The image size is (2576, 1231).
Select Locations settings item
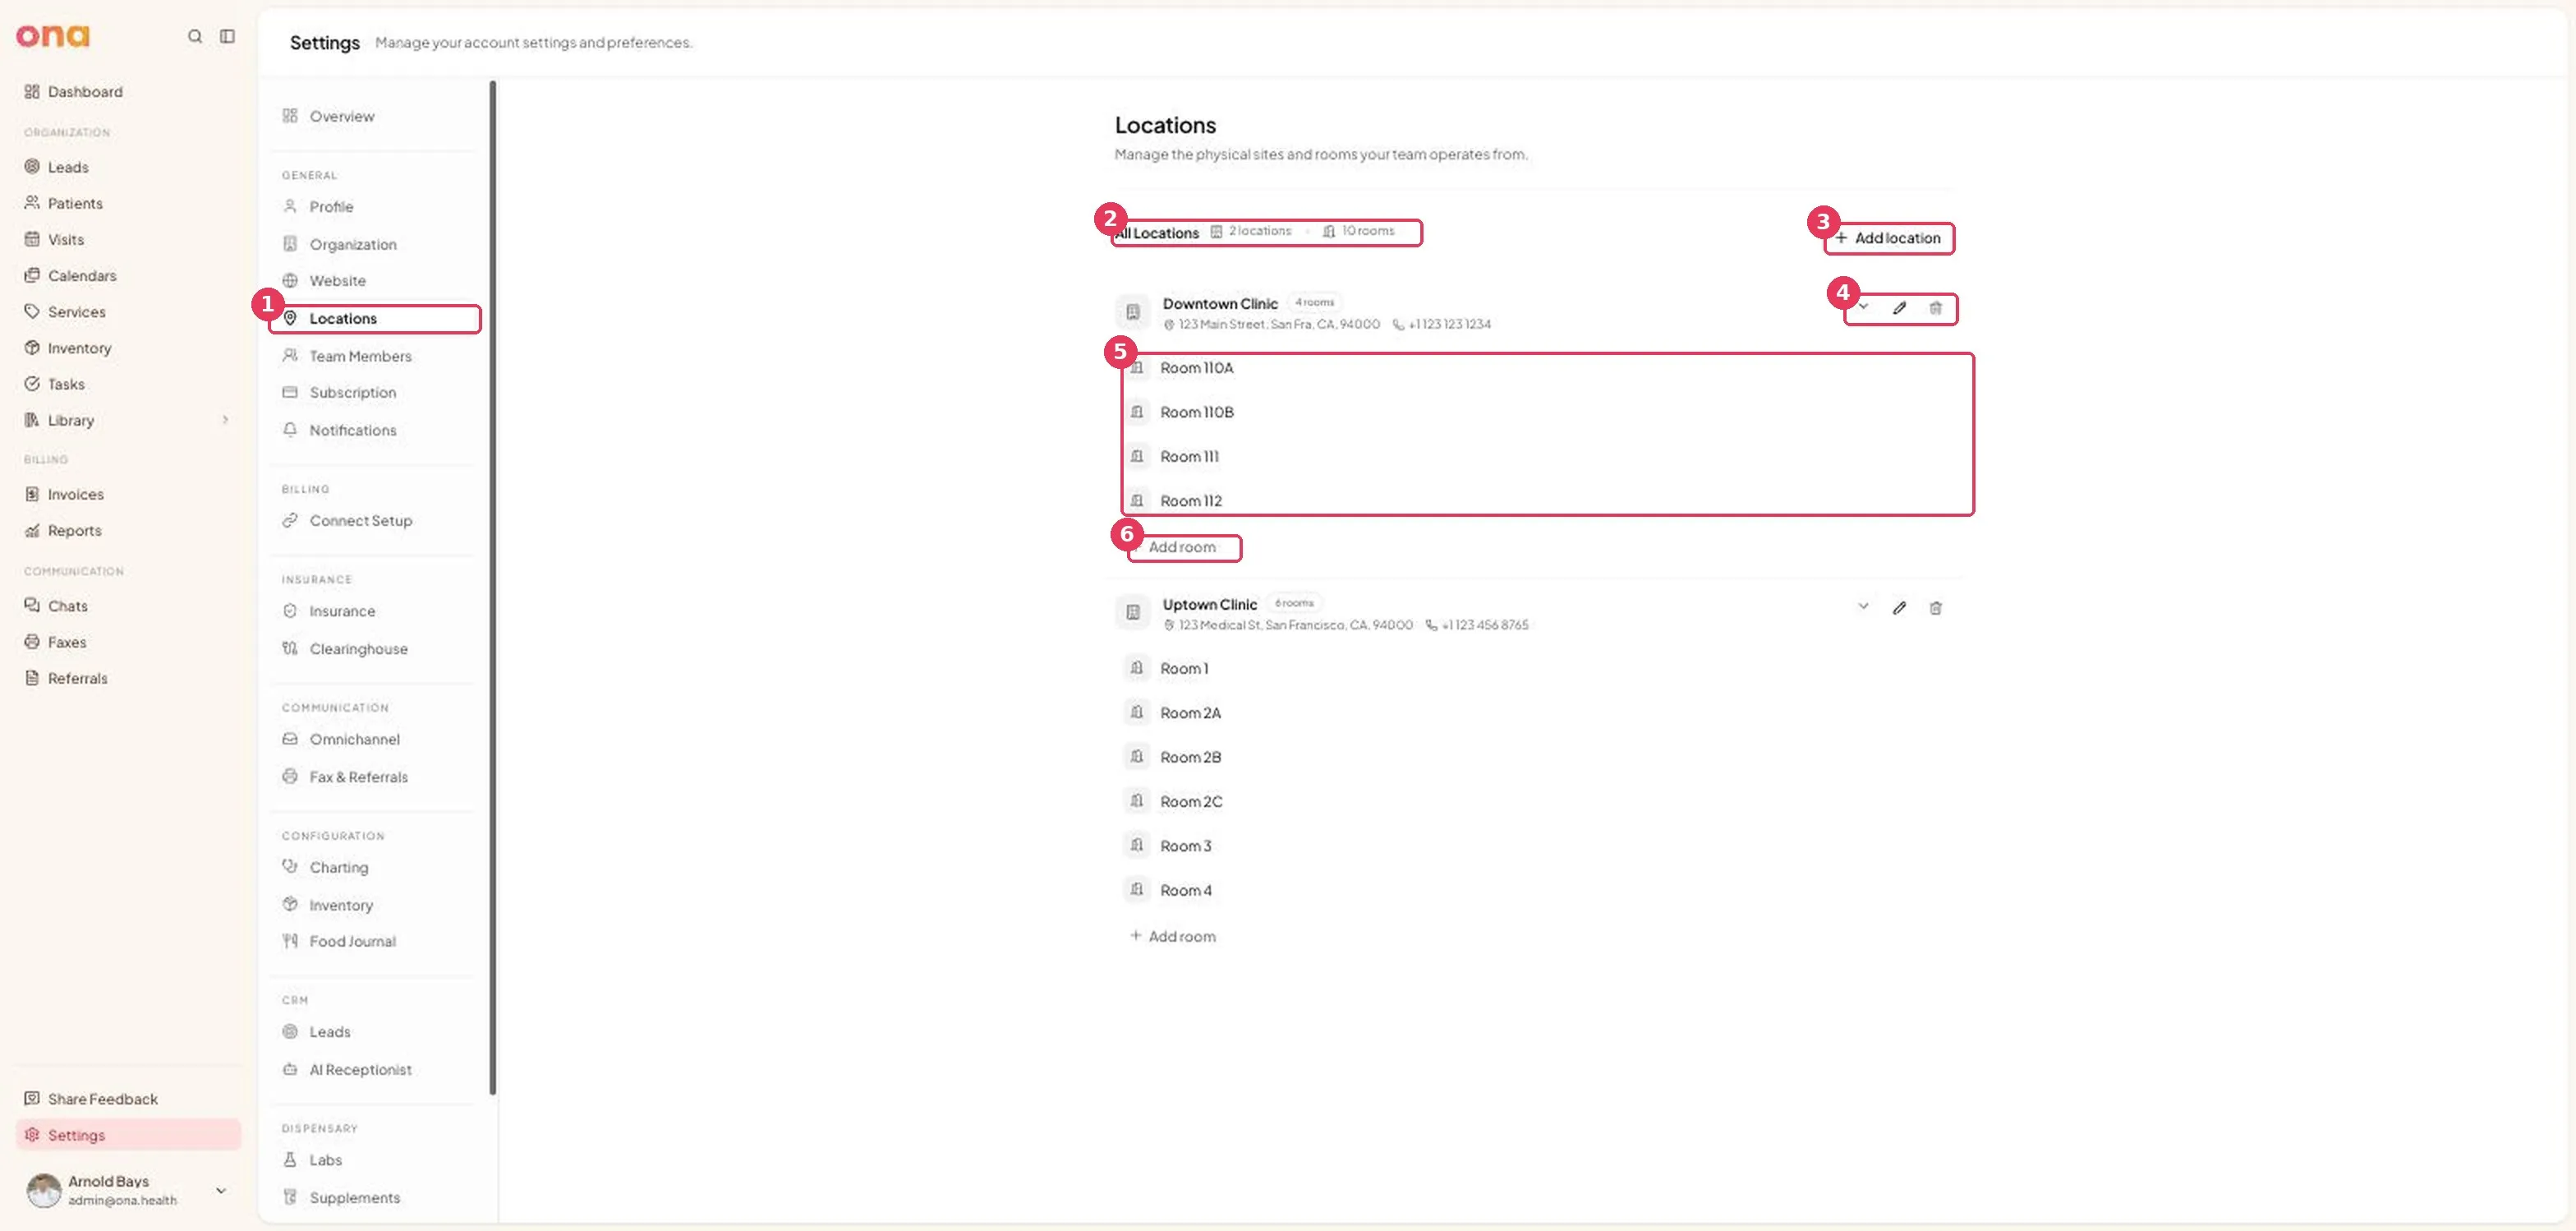(x=375, y=318)
